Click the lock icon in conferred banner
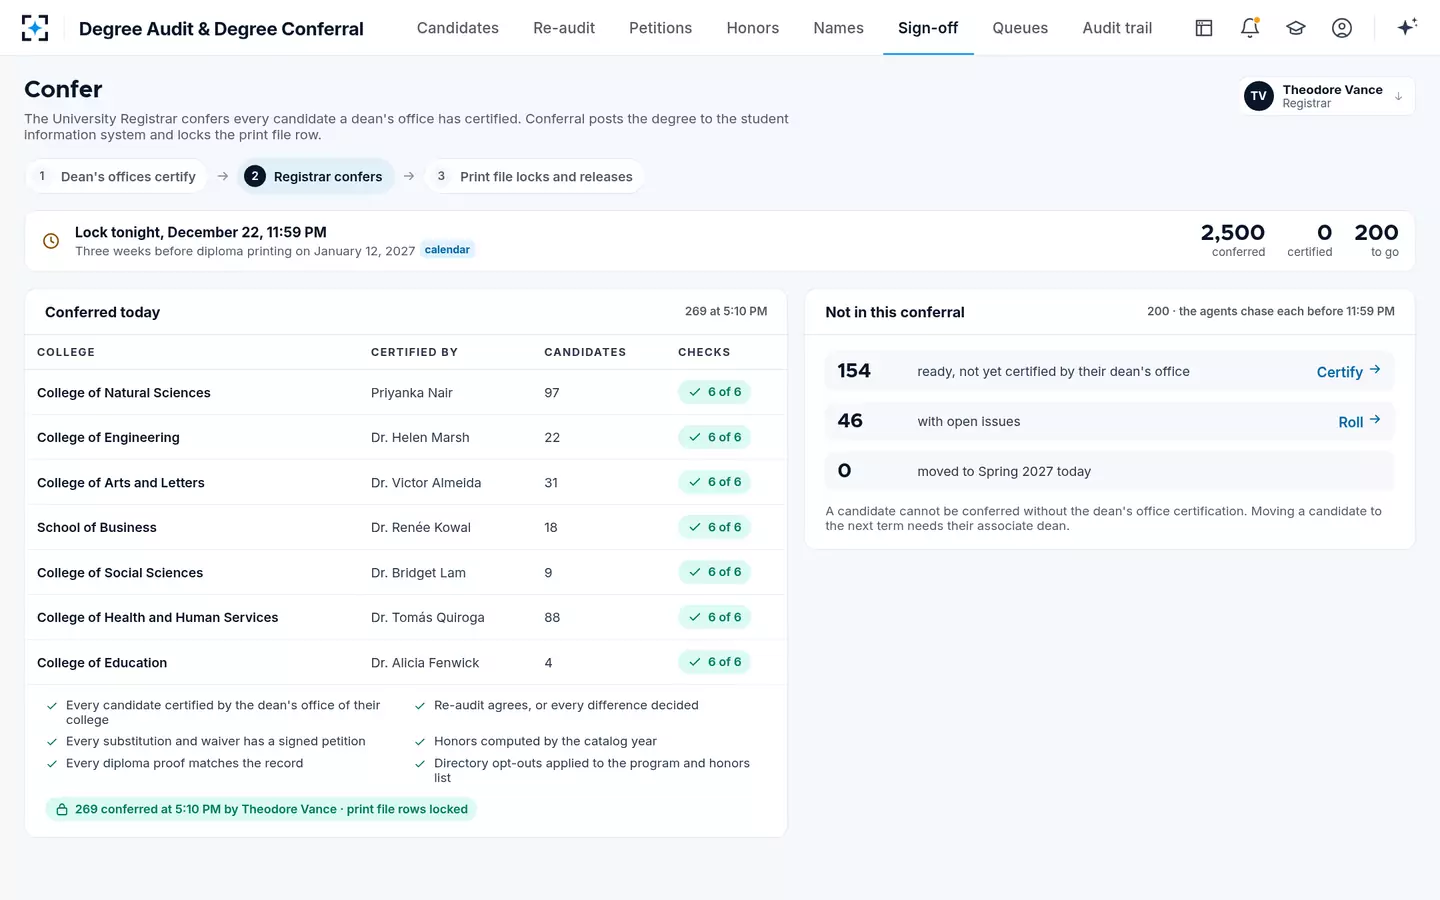The height and width of the screenshot is (900, 1440). (x=62, y=809)
